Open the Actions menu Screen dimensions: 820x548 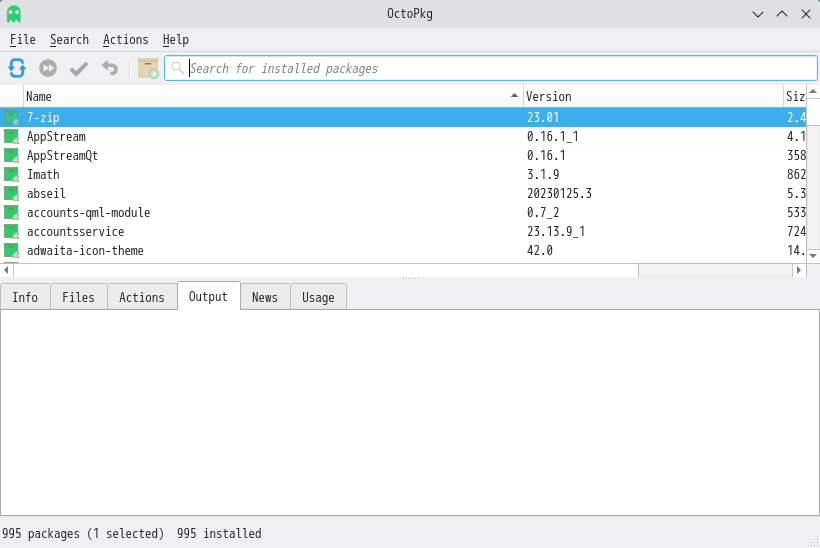[126, 40]
